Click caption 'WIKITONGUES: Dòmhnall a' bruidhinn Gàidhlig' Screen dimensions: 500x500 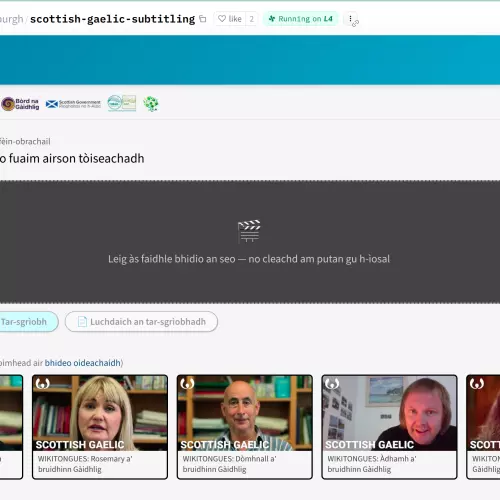(229, 464)
